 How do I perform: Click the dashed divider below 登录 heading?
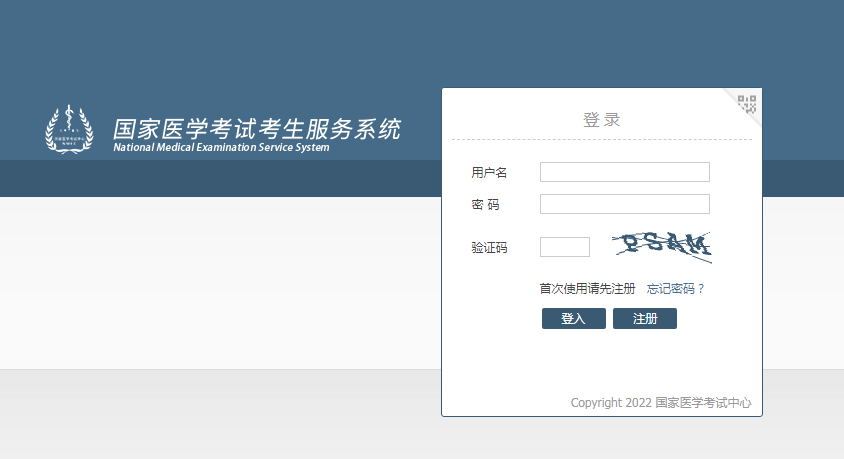[601, 139]
